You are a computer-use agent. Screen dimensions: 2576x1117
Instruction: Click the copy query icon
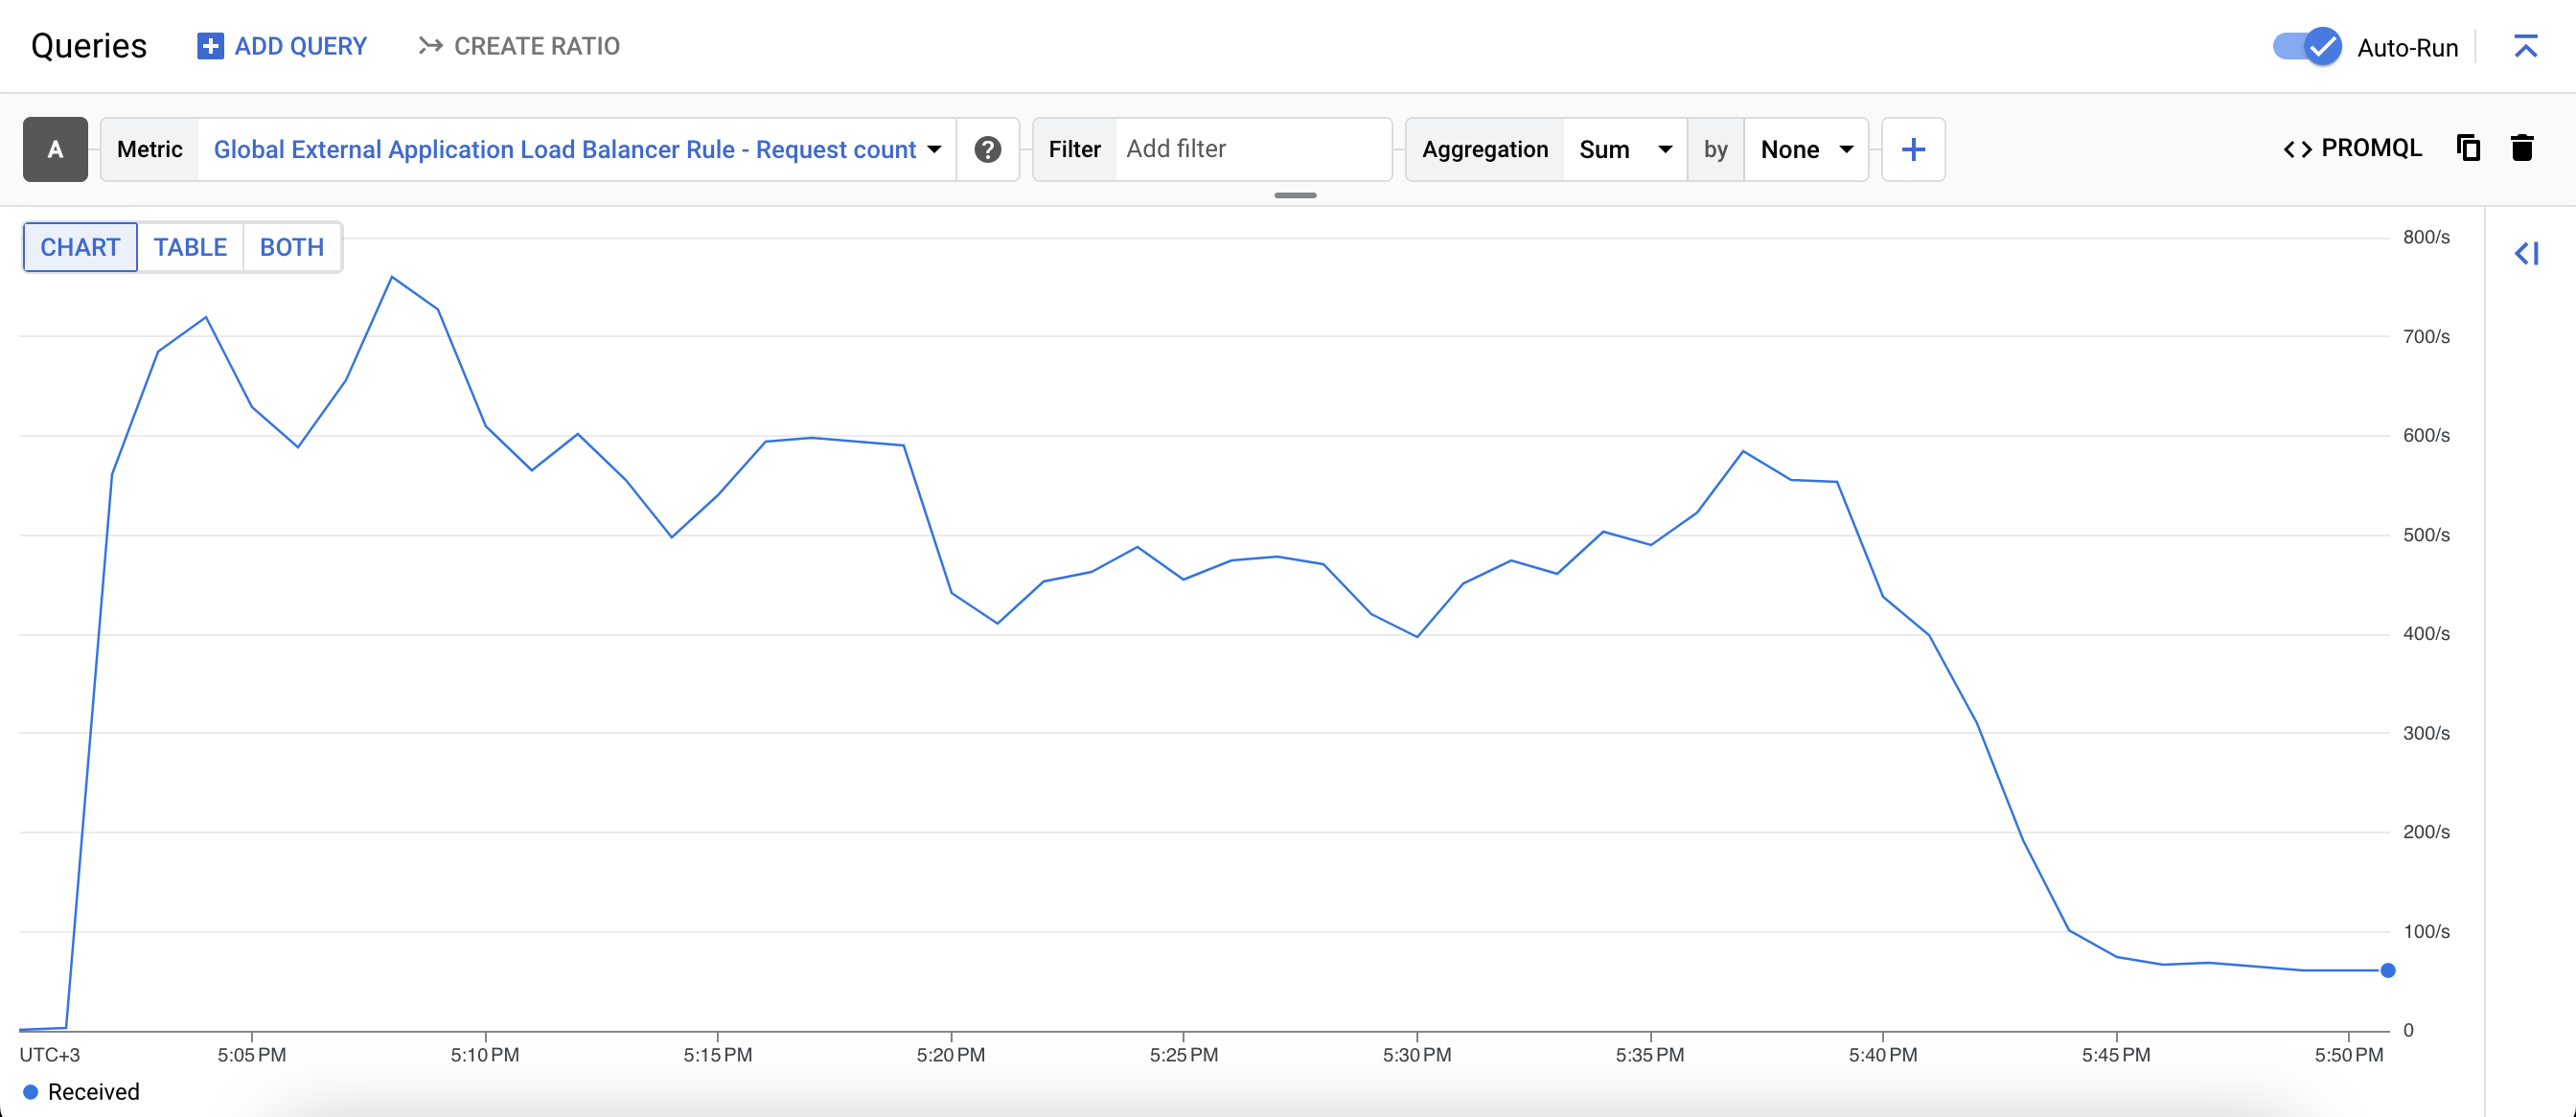2470,148
